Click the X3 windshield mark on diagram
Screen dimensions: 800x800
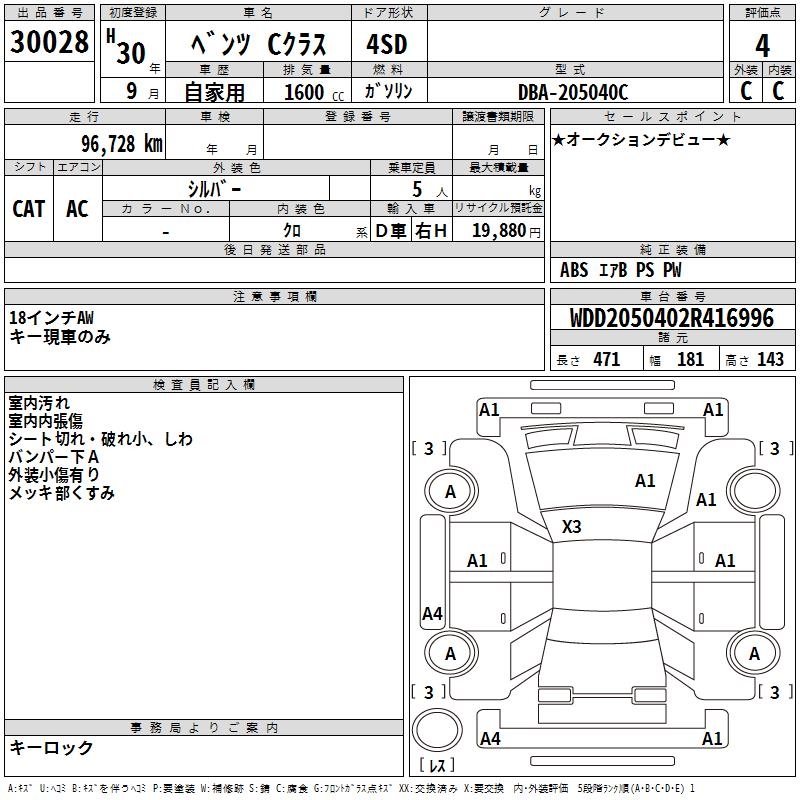[x=571, y=527]
